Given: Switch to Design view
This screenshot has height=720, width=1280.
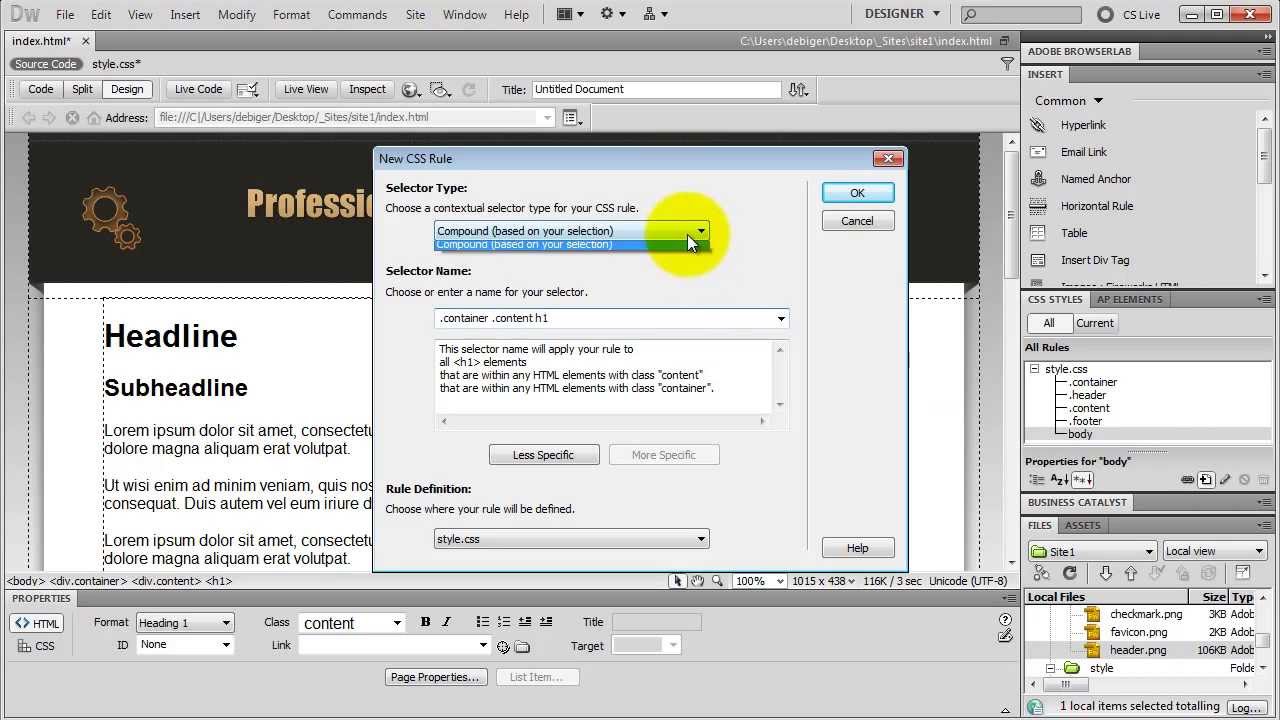Looking at the screenshot, I should tap(127, 89).
